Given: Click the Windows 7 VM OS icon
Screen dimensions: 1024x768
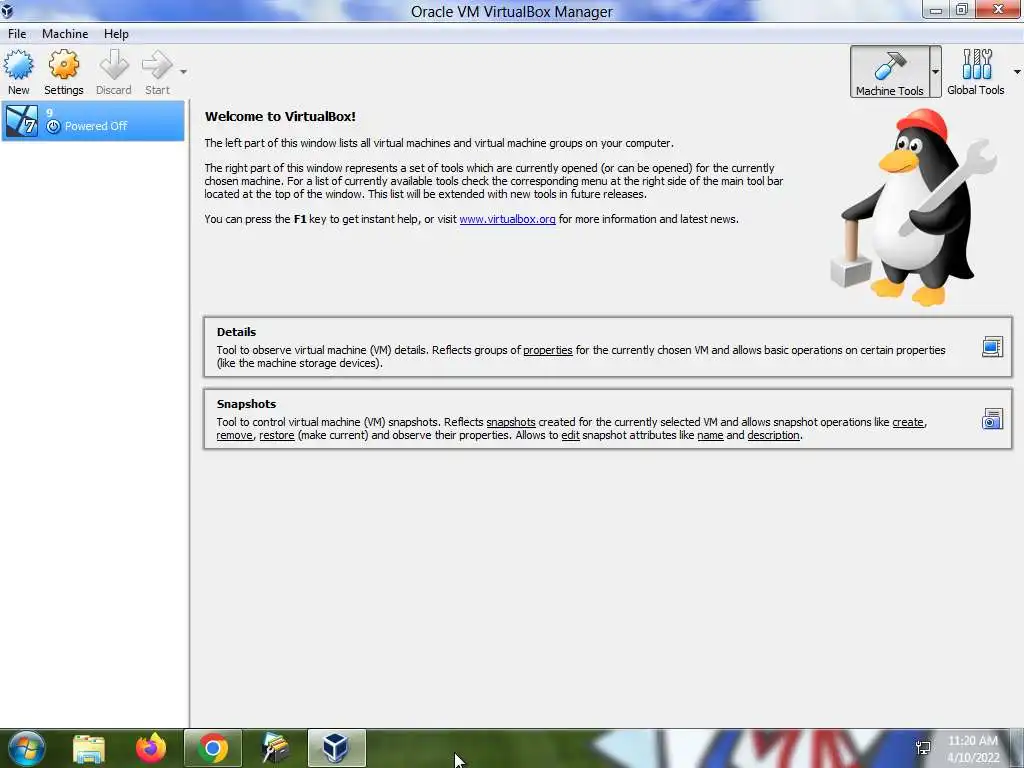Looking at the screenshot, I should coord(22,121).
